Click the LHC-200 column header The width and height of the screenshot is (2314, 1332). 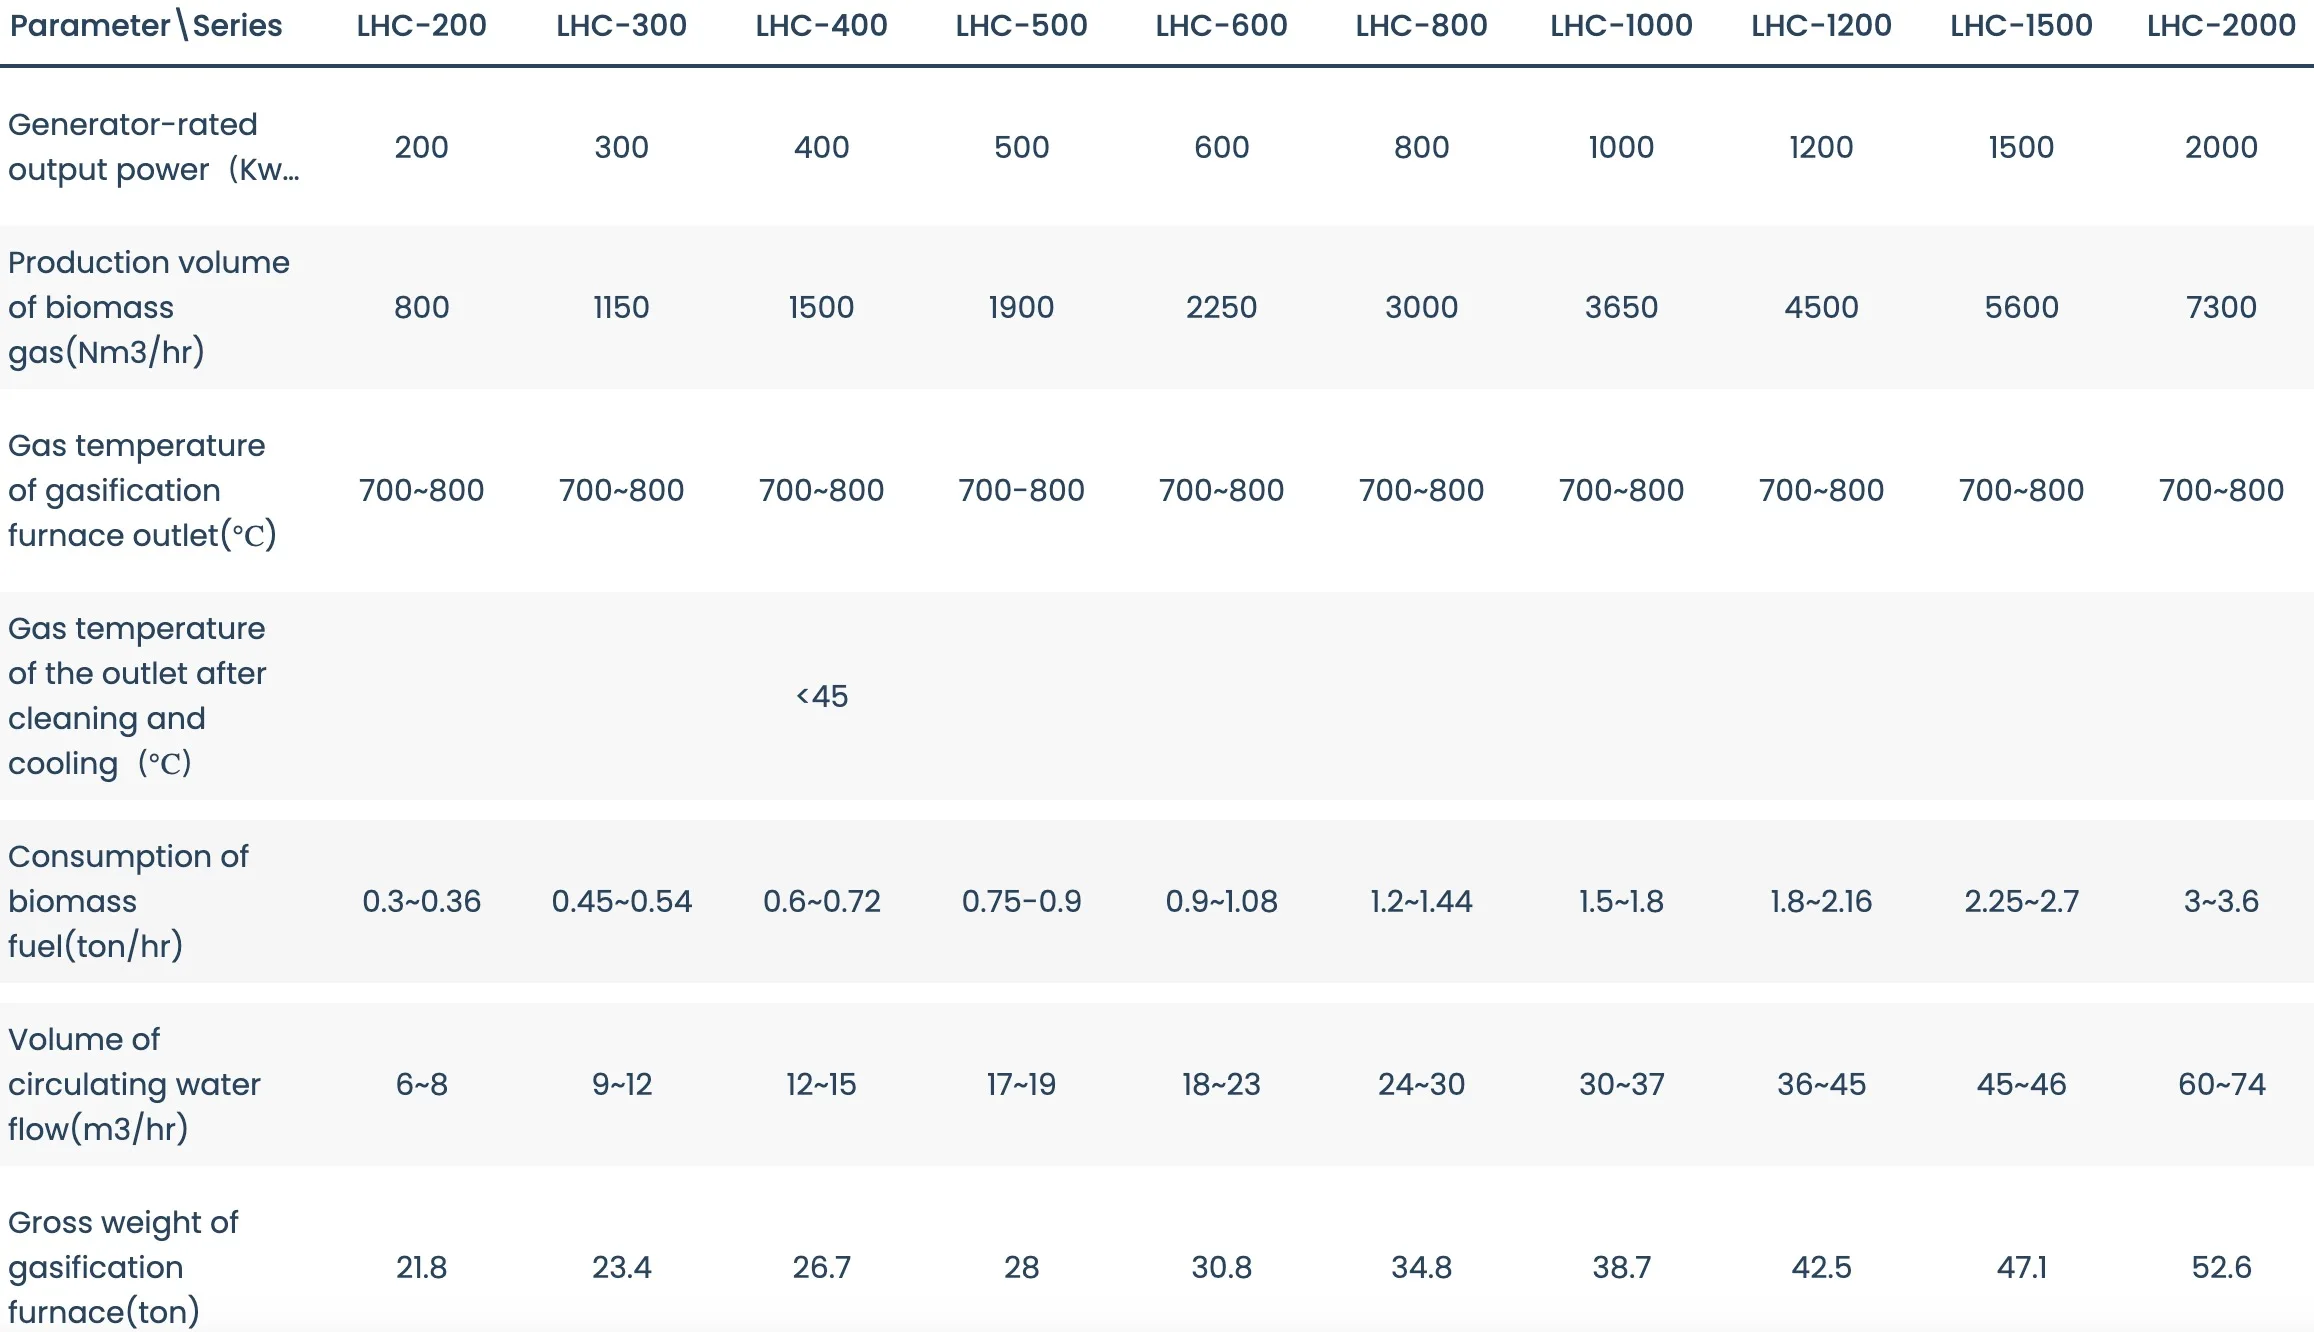click(421, 25)
